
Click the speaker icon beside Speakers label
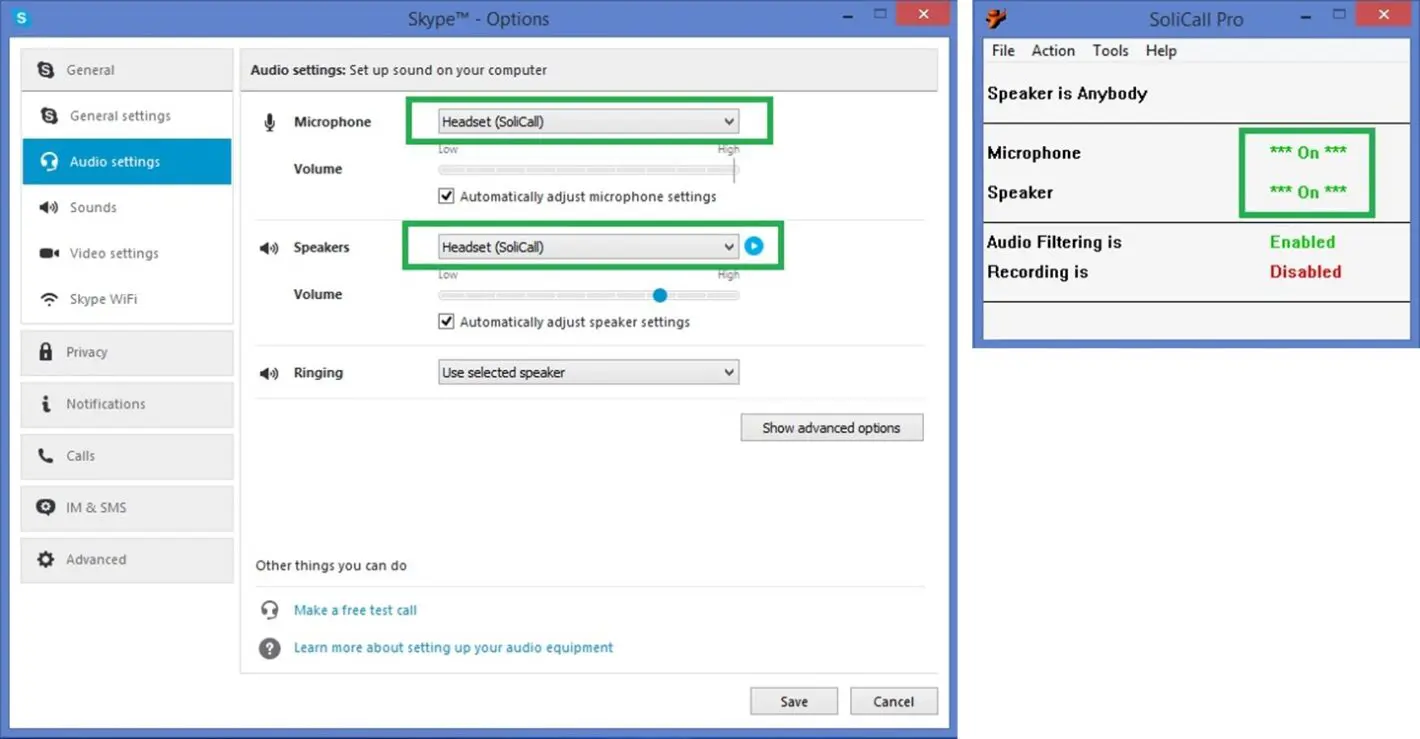point(269,248)
